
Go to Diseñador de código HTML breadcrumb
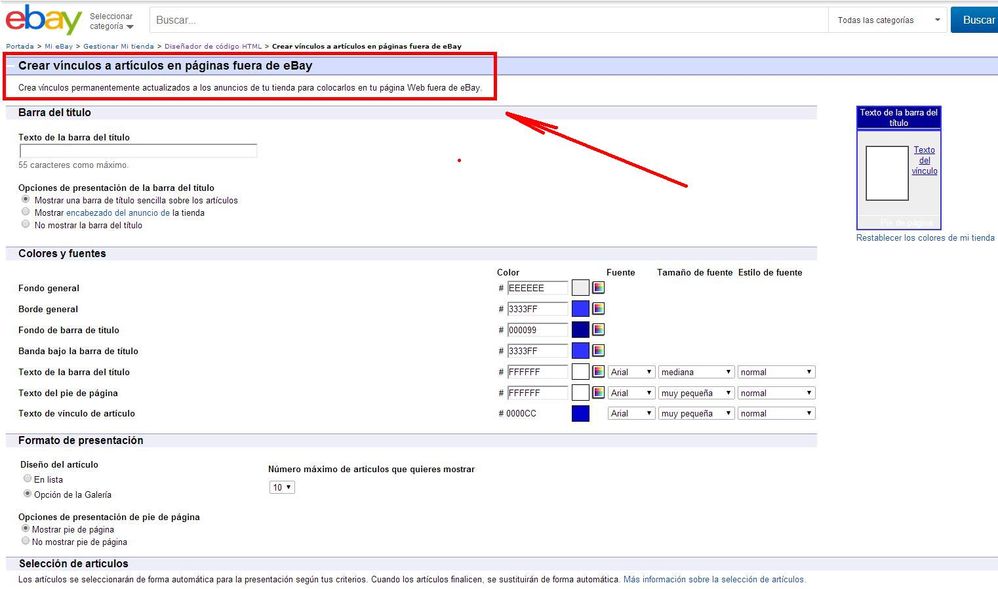coord(213,46)
